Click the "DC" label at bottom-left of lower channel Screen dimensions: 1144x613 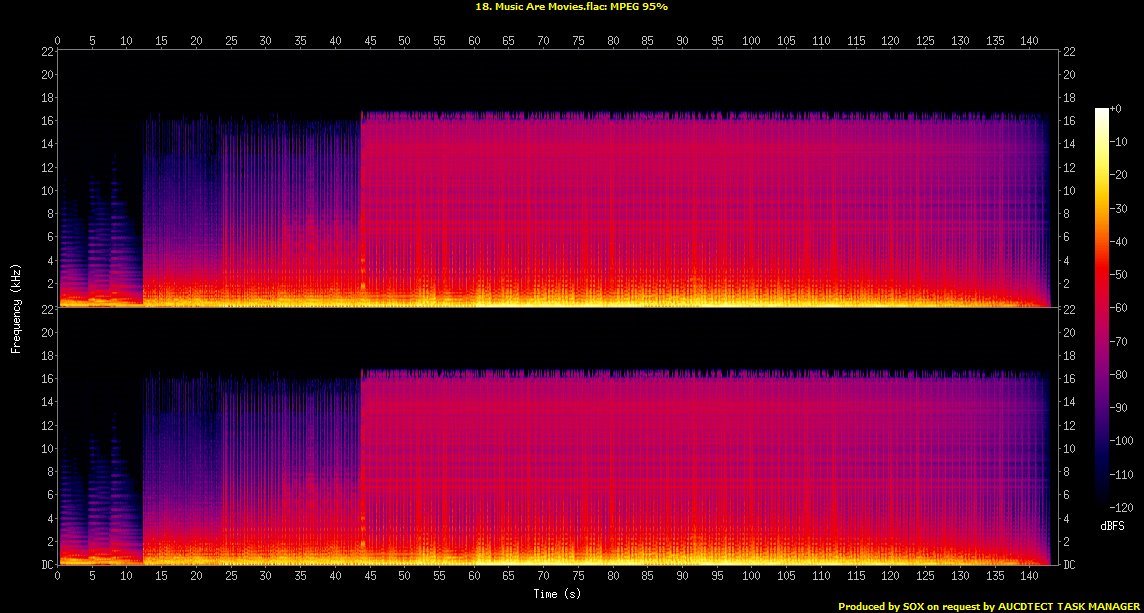pyautogui.click(x=47, y=565)
